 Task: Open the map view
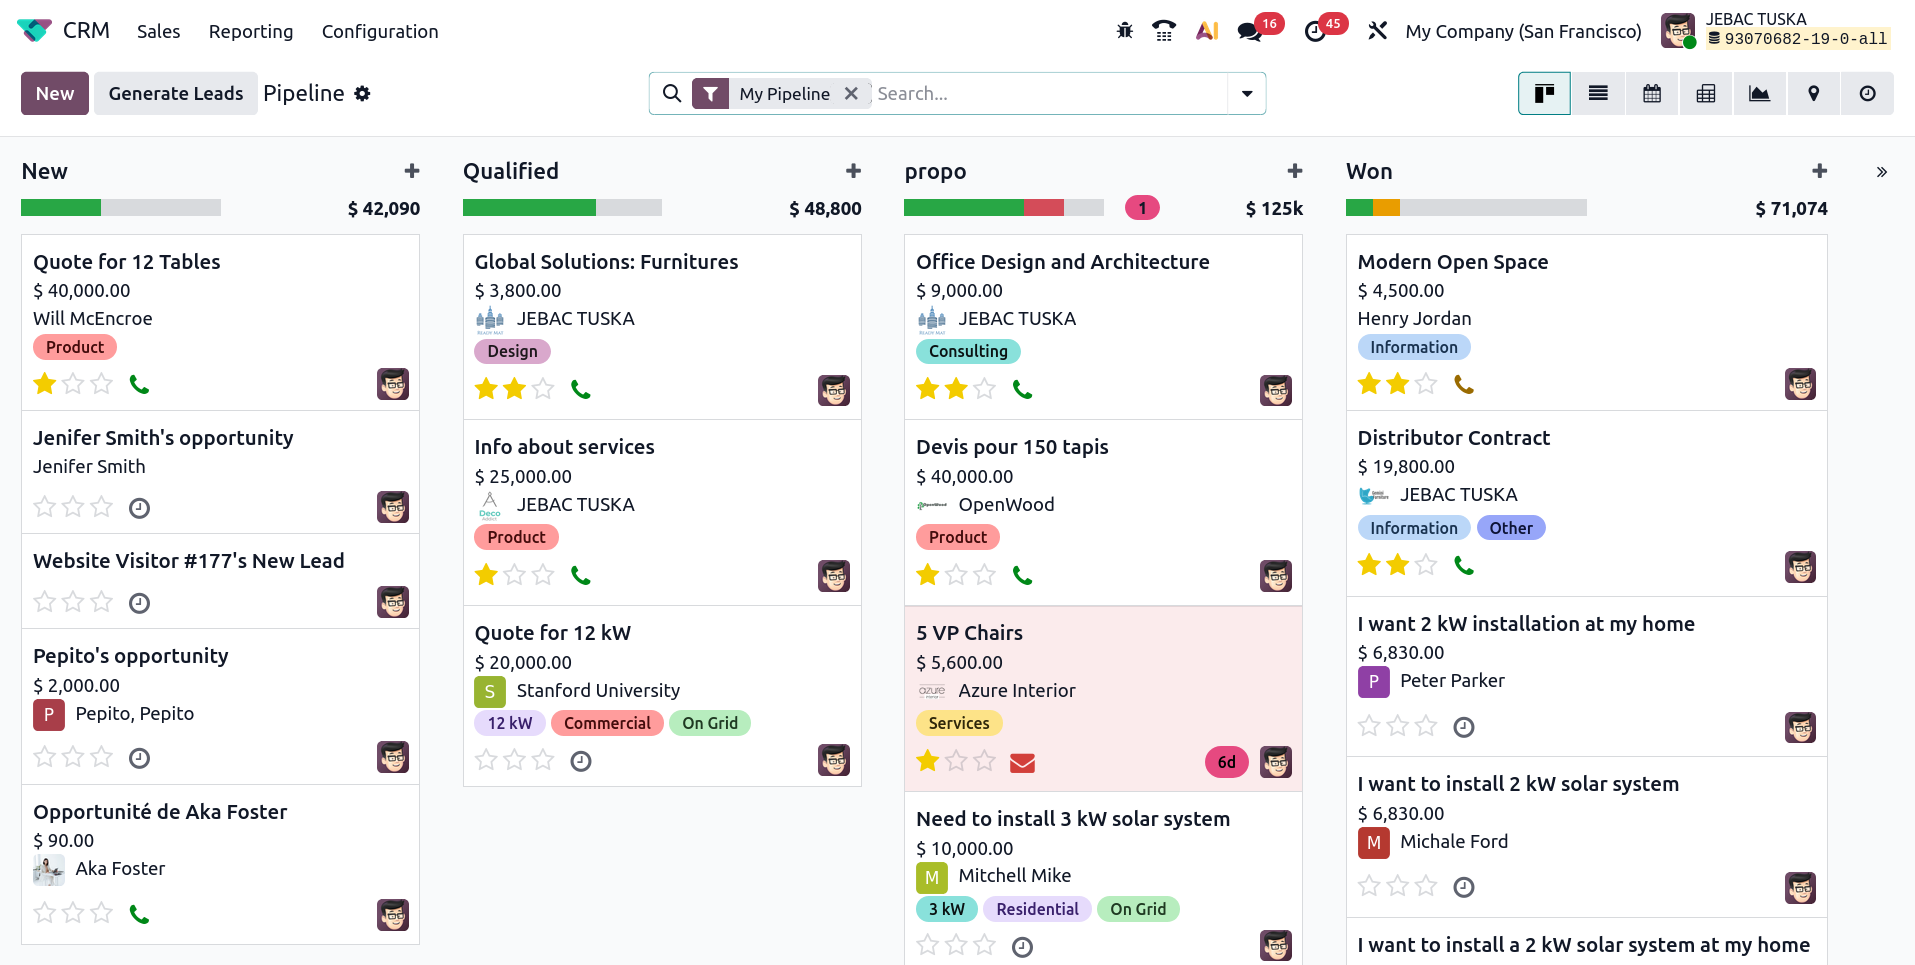1813,94
